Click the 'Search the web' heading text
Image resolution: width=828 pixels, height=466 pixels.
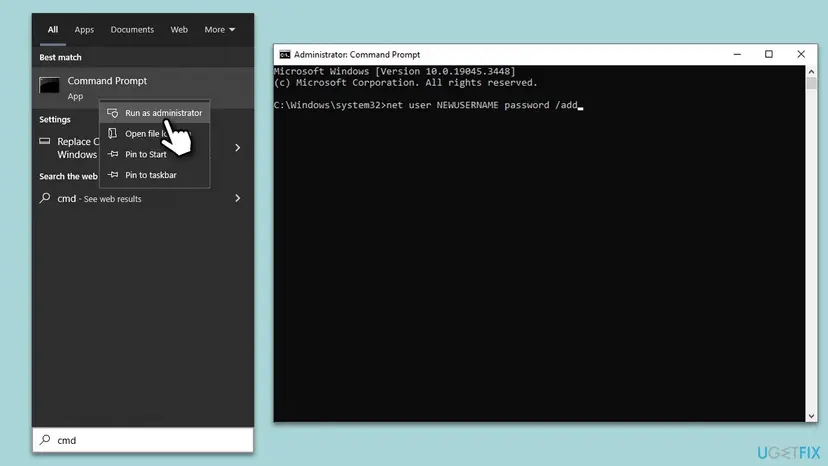pos(68,176)
